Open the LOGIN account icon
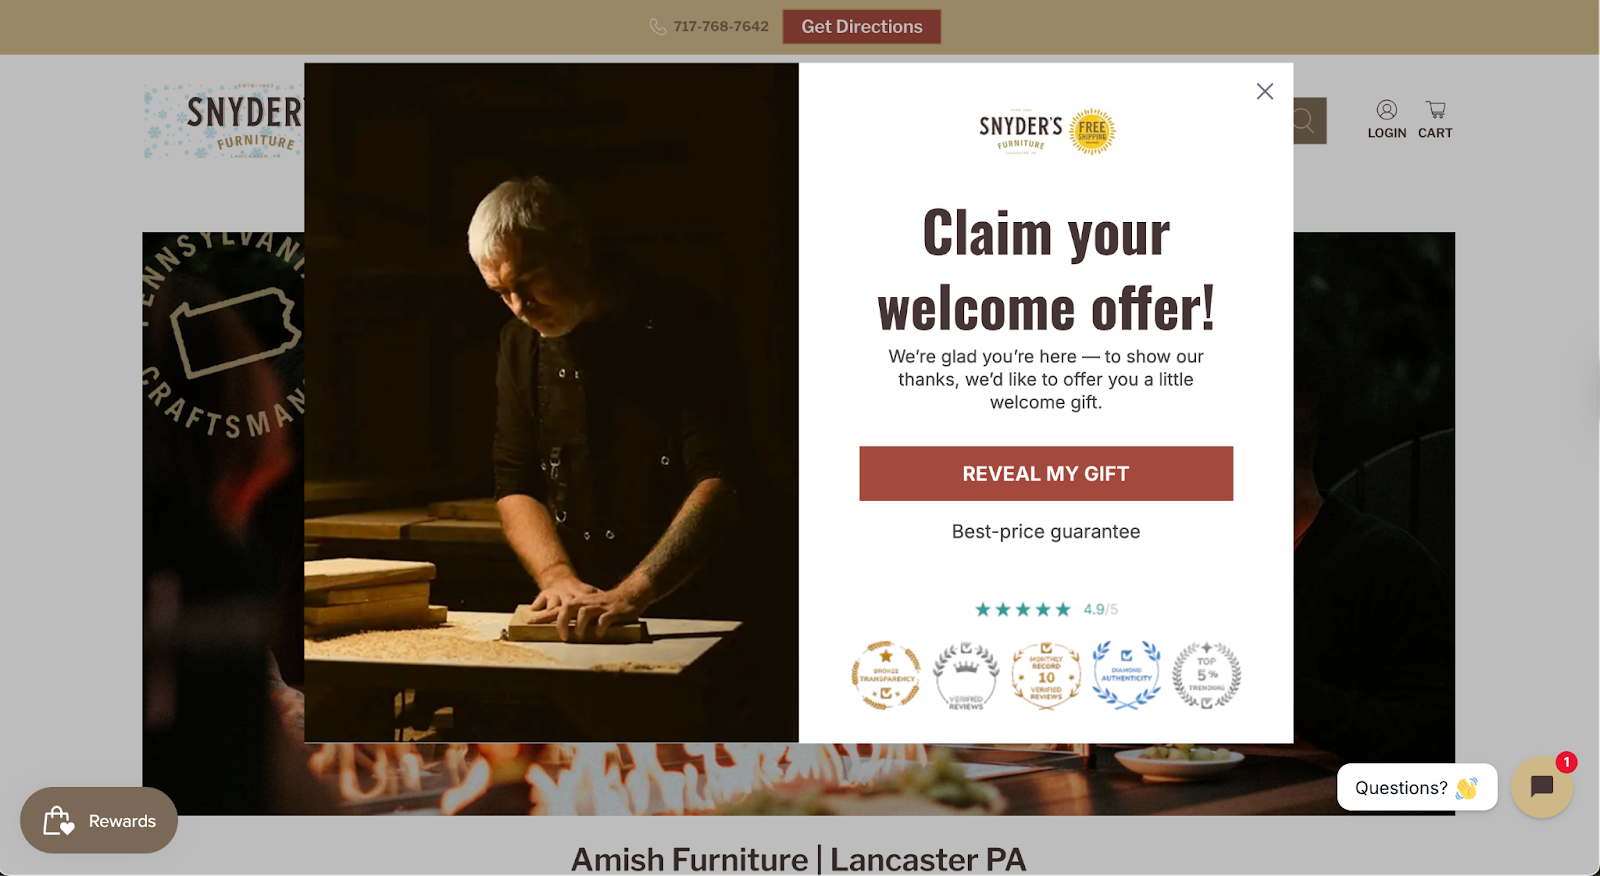 [1387, 120]
